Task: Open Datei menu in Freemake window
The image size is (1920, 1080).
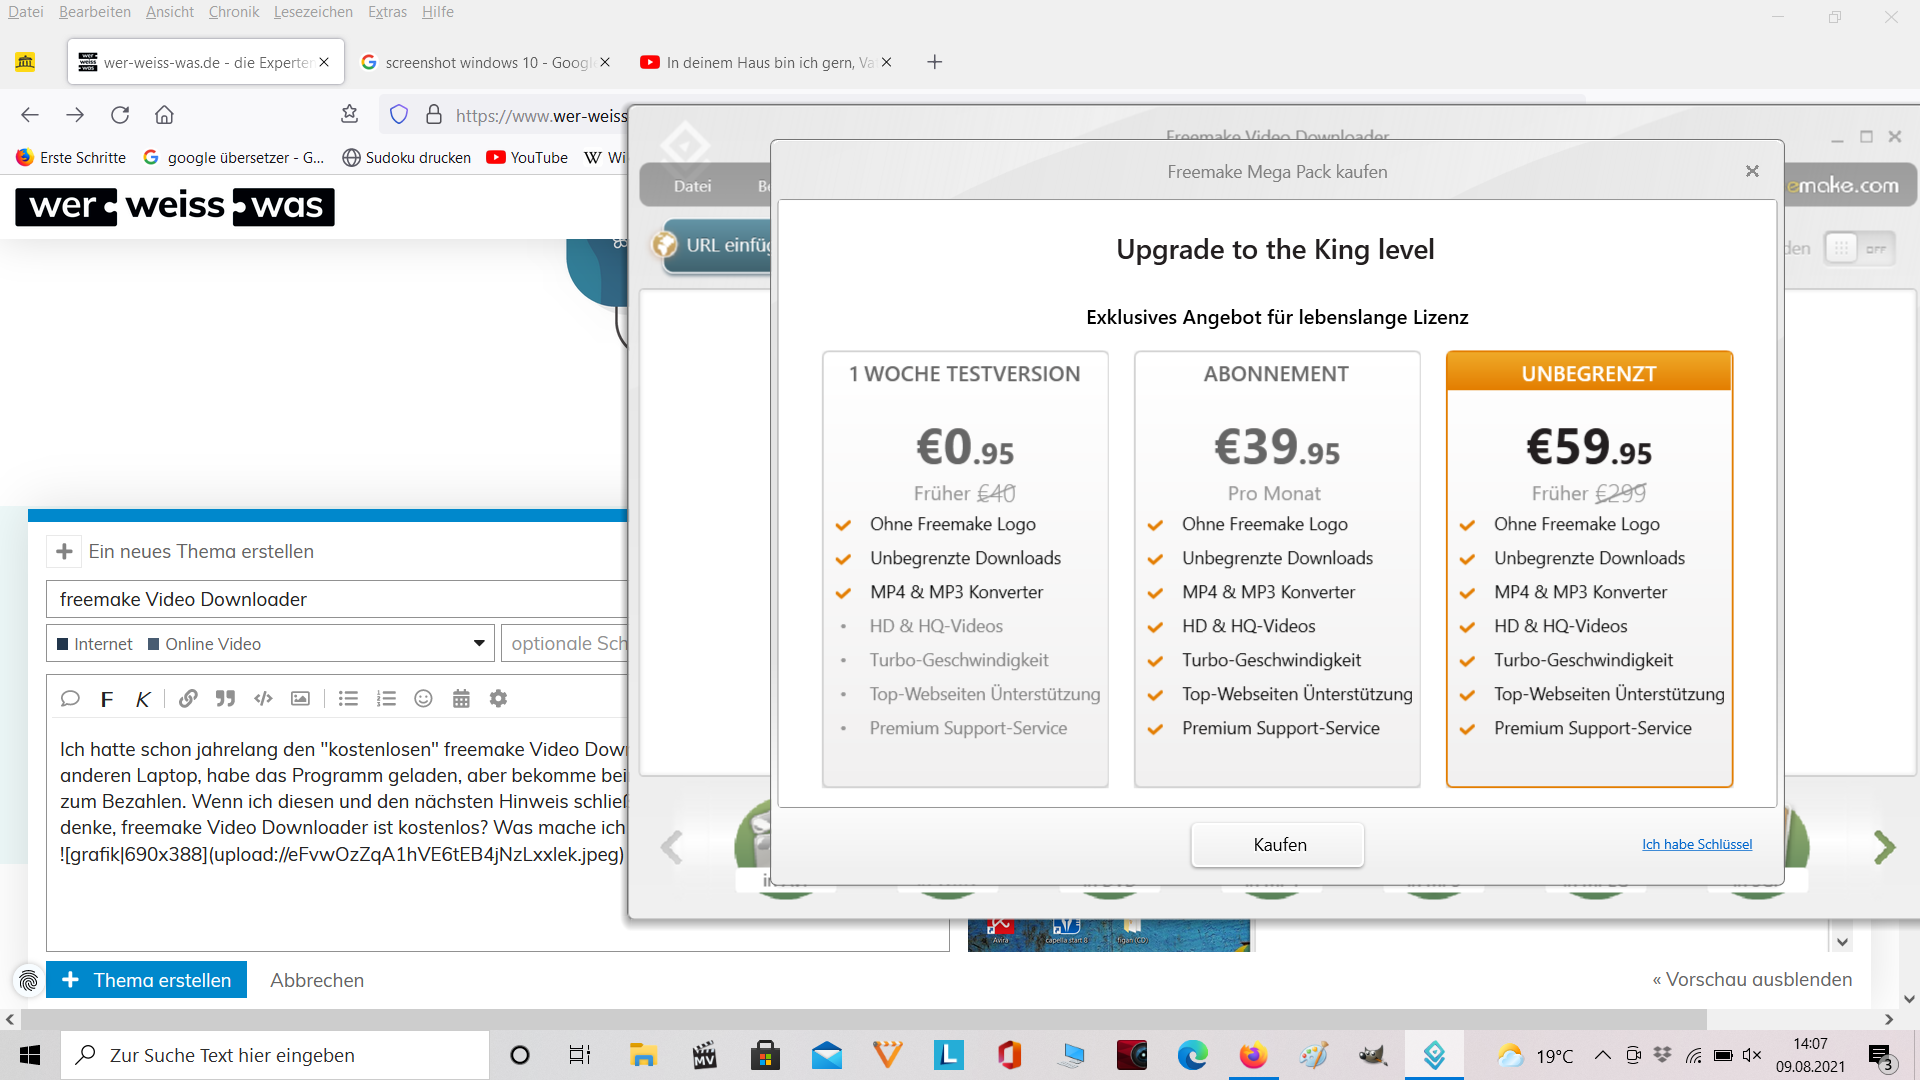Action: (x=692, y=186)
